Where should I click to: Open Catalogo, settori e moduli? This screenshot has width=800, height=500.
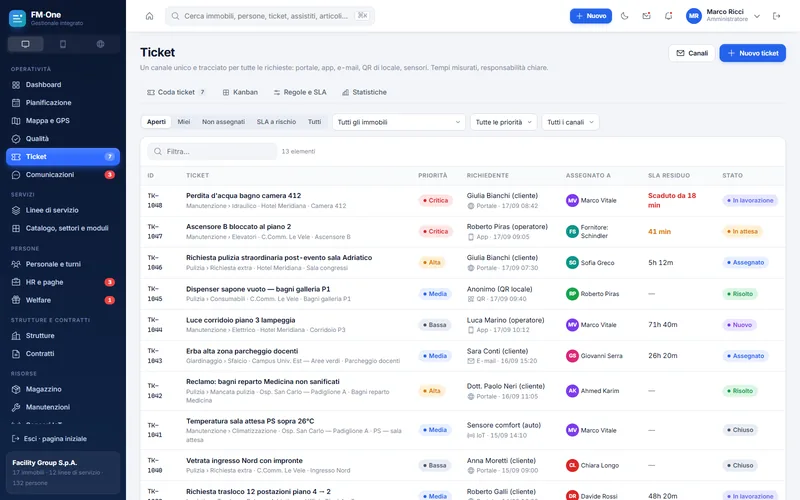63,228
